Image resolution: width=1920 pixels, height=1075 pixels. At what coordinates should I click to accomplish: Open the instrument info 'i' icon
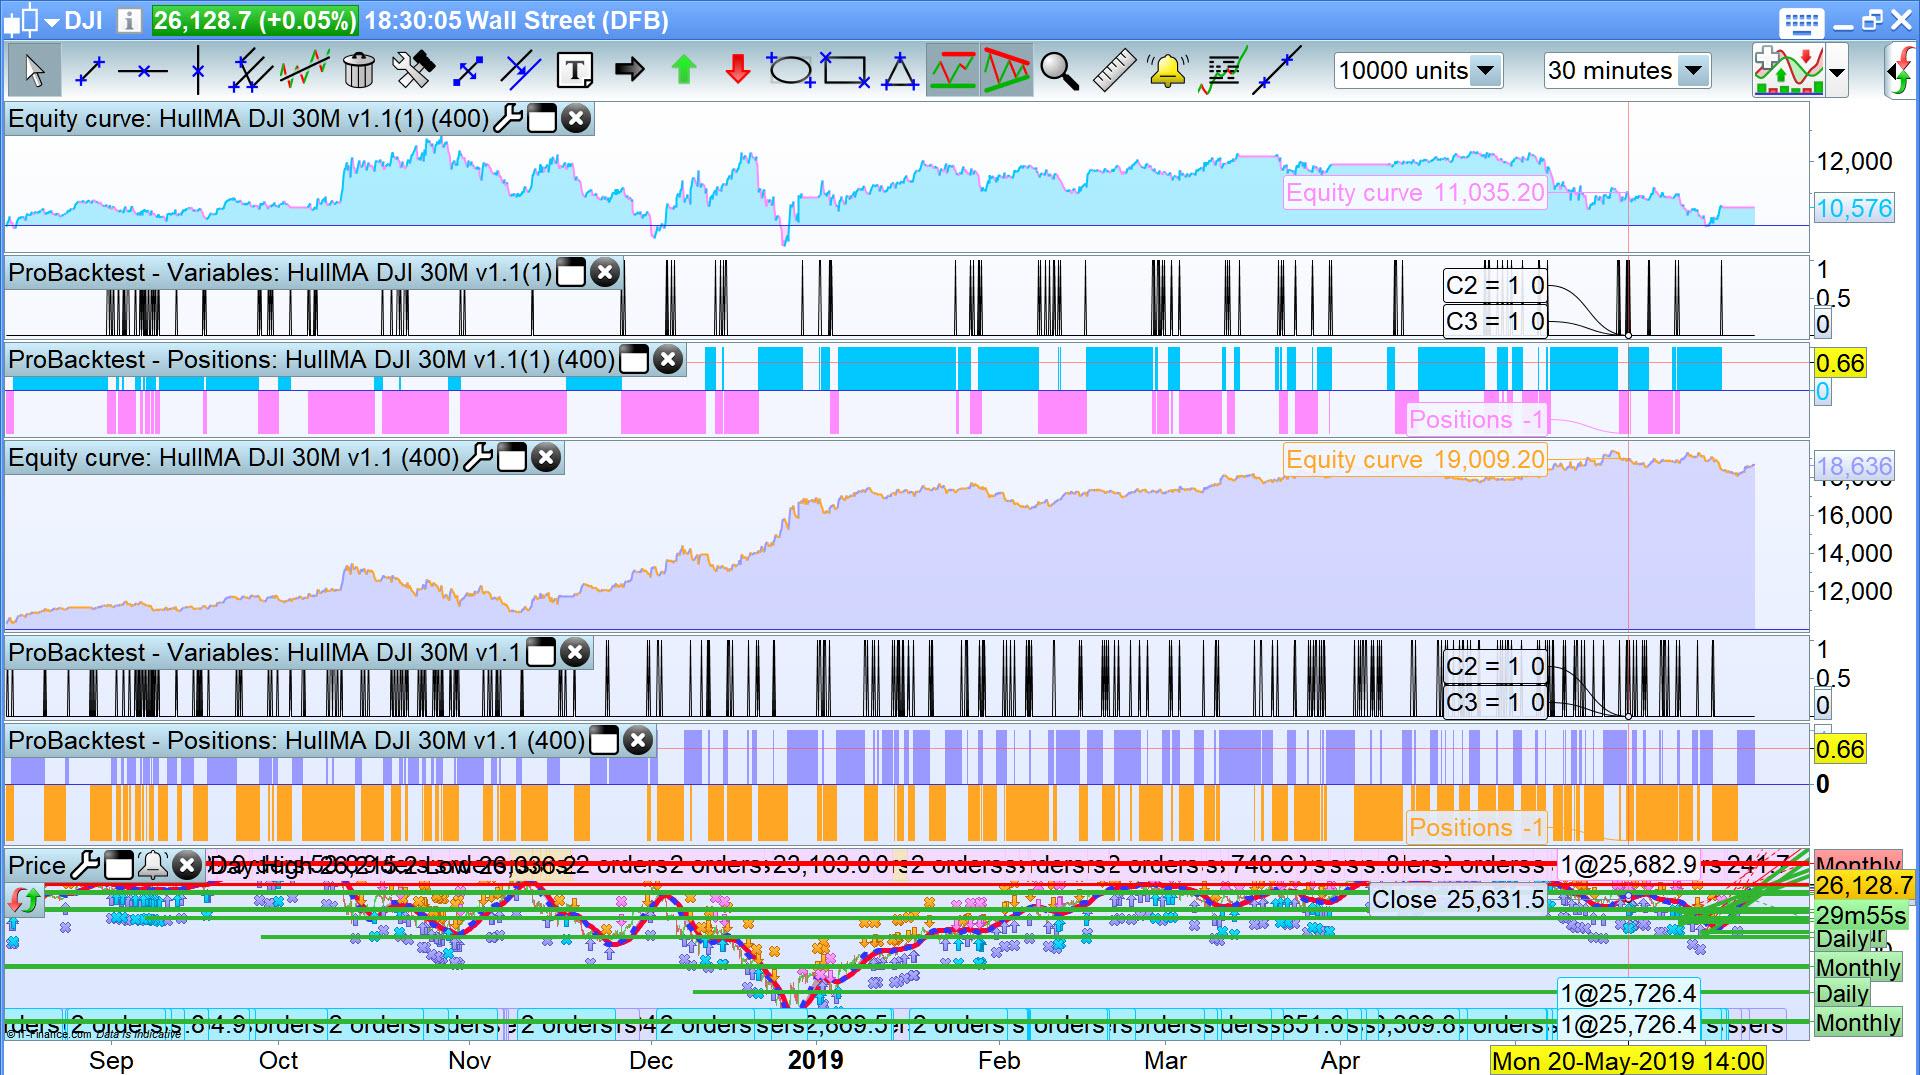coord(129,20)
